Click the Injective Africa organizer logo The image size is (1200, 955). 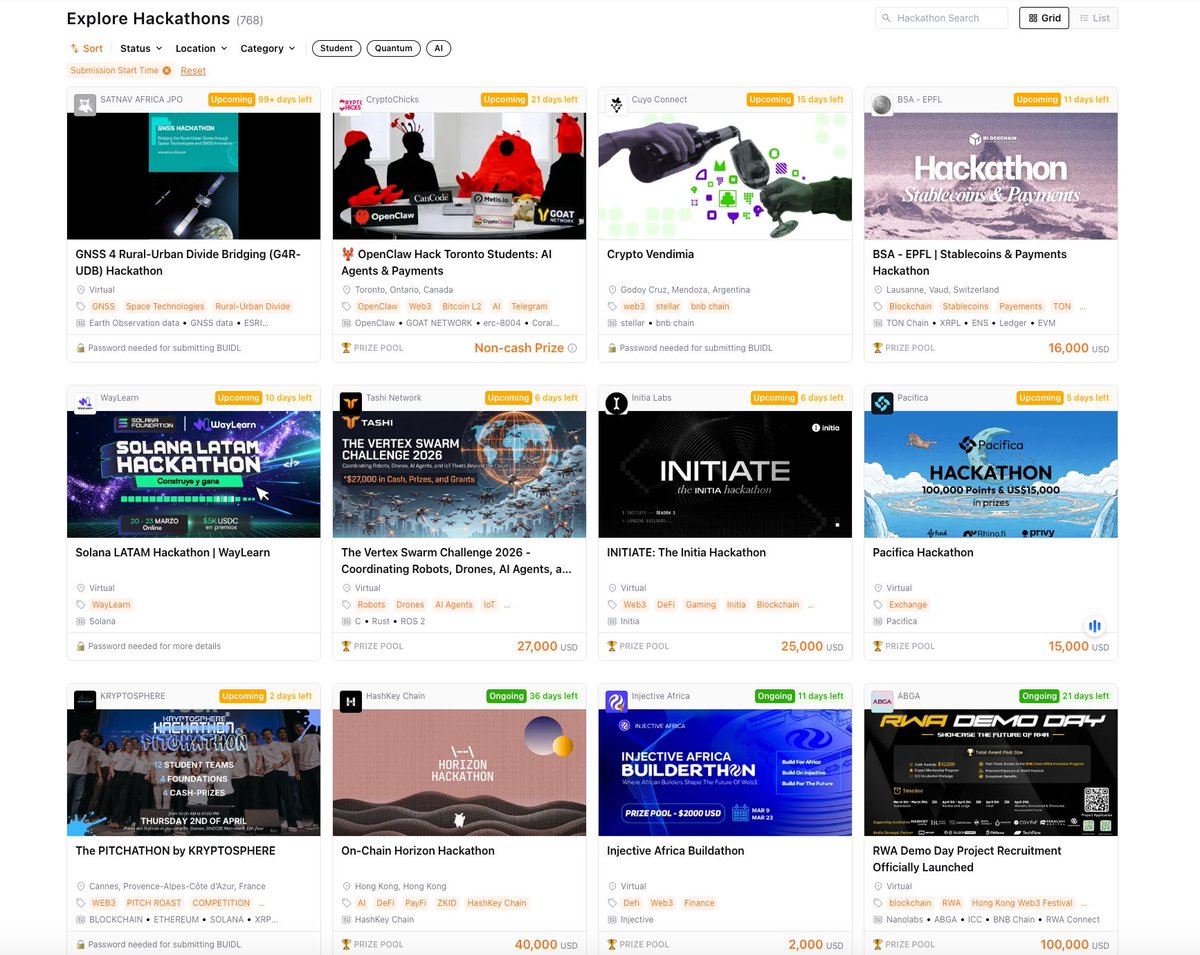pyautogui.click(x=617, y=701)
